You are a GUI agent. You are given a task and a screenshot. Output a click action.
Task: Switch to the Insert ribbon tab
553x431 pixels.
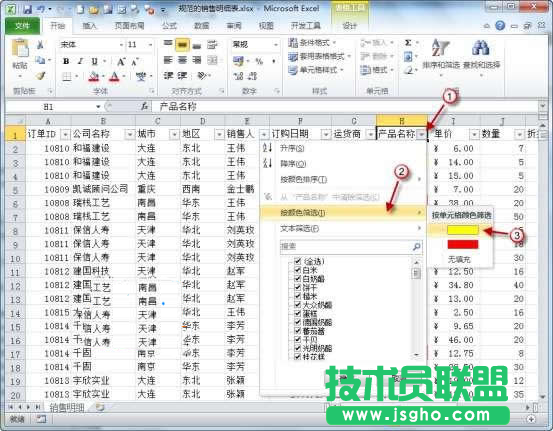tap(89, 26)
